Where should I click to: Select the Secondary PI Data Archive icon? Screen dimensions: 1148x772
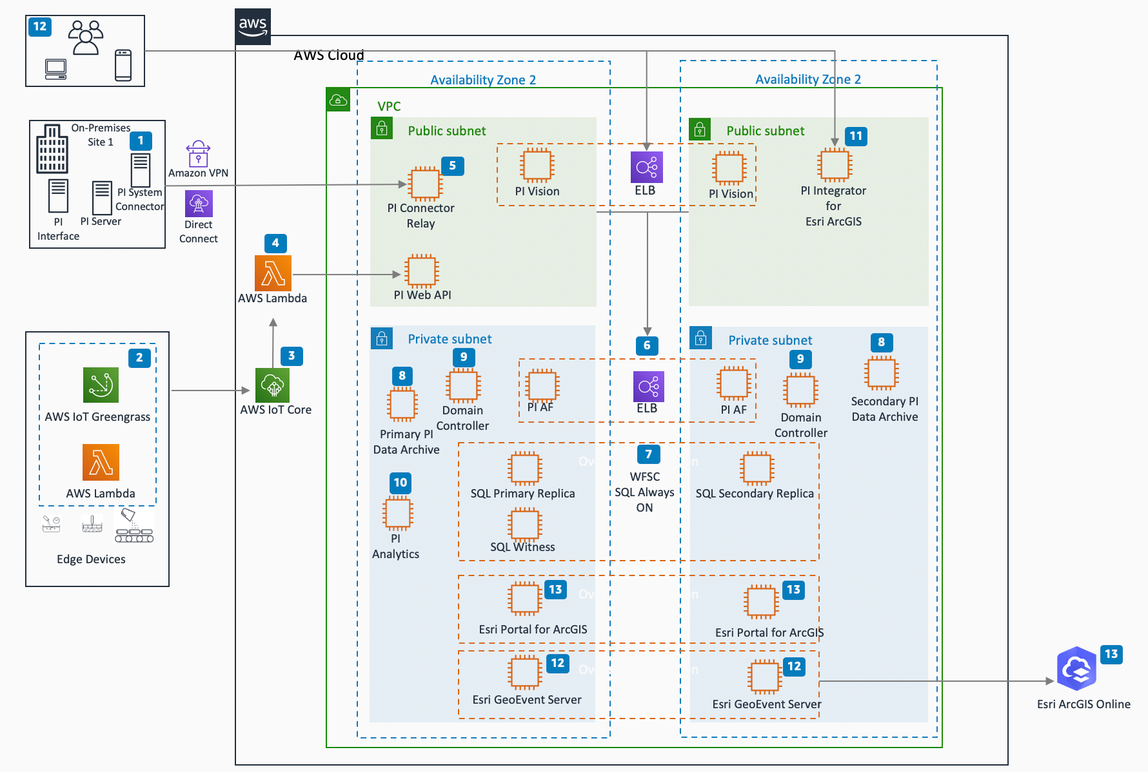pyautogui.click(x=881, y=373)
